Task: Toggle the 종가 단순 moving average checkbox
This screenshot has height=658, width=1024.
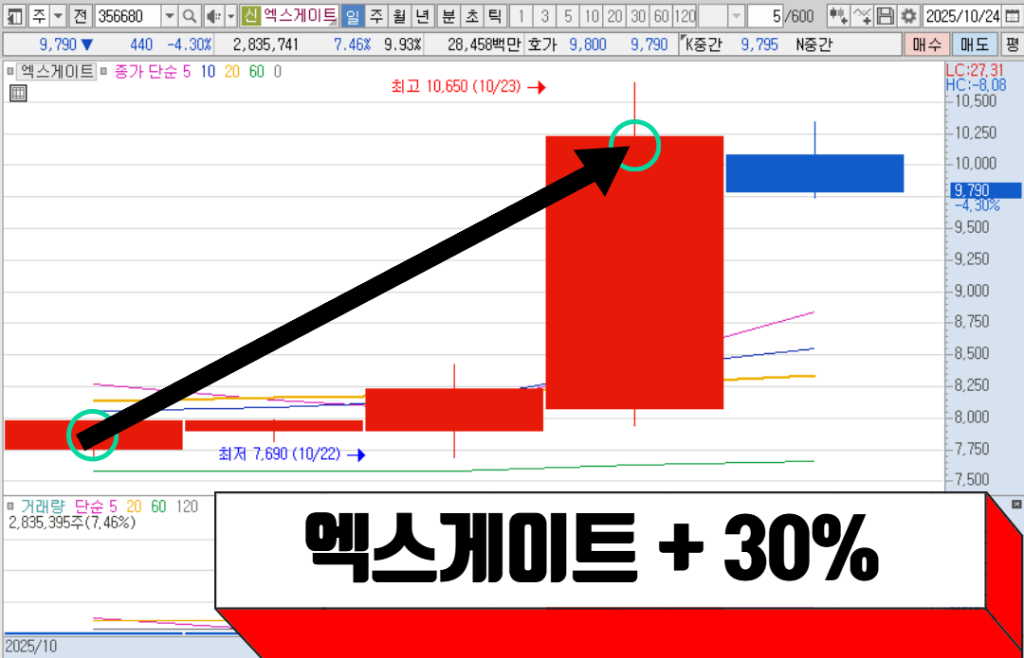Action: (x=106, y=71)
